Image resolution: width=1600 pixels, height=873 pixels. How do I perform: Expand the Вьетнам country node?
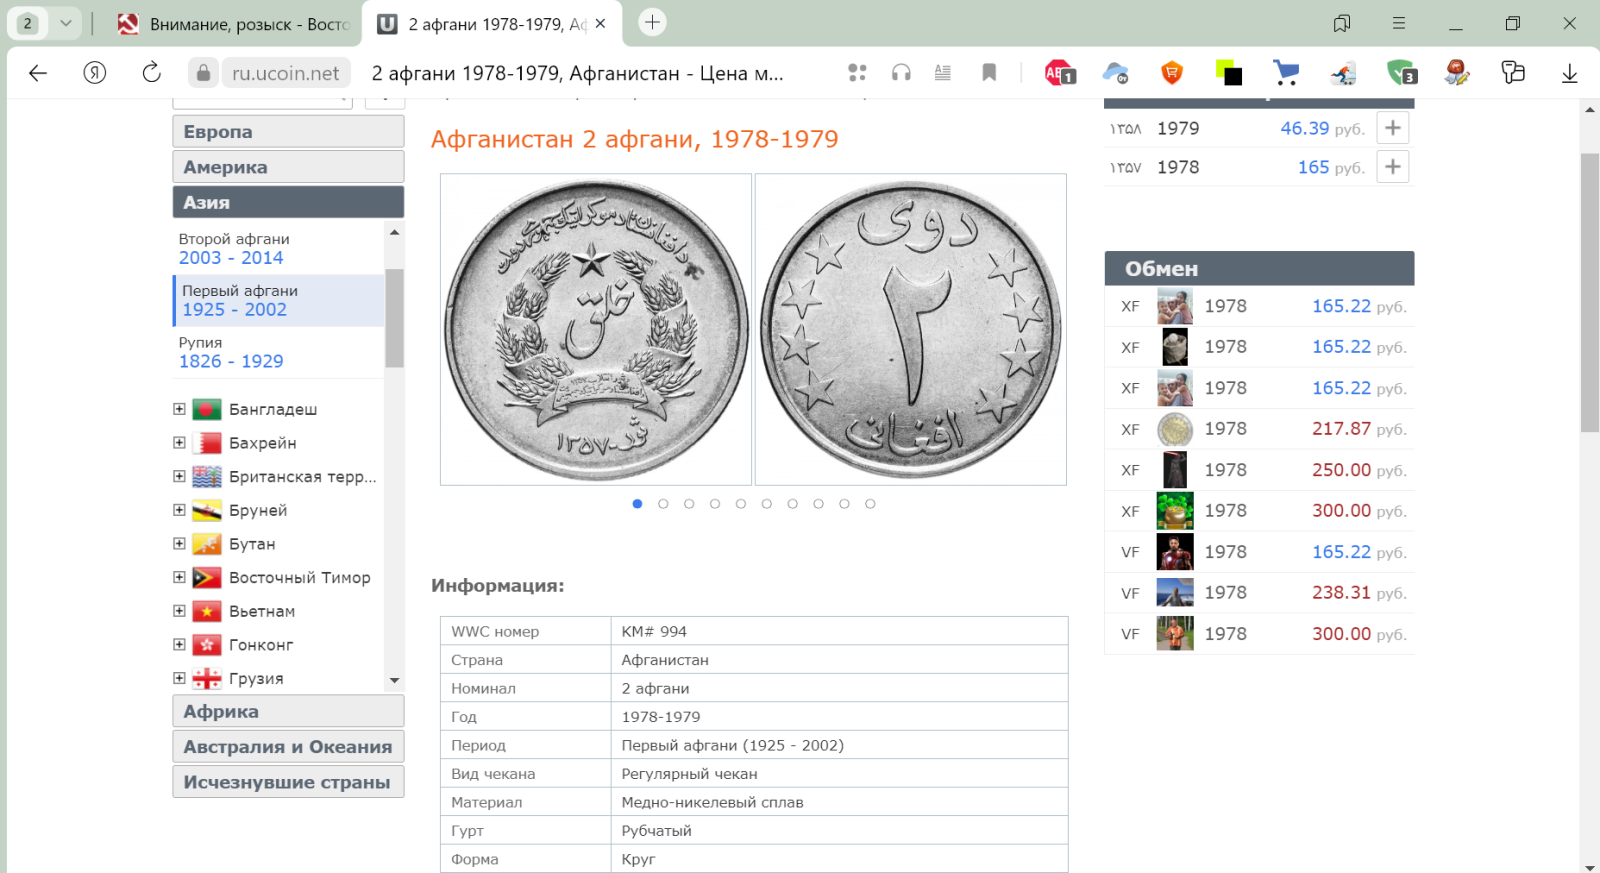tap(179, 611)
